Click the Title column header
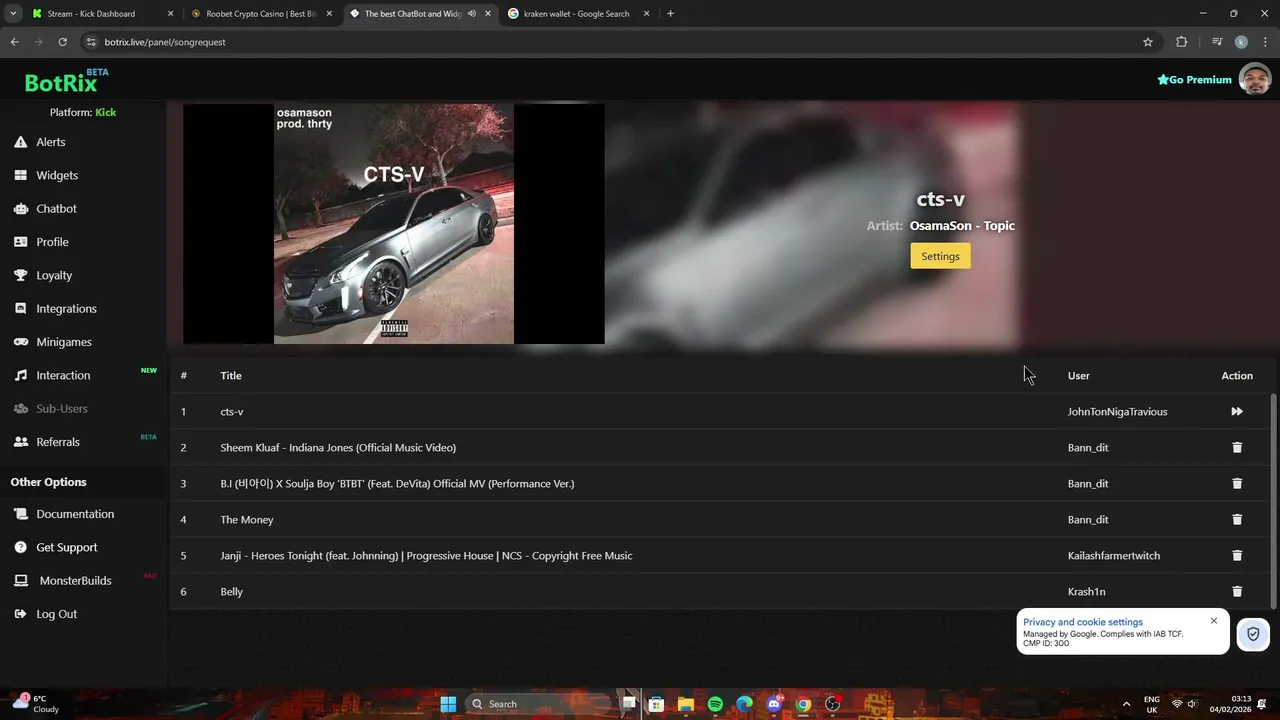This screenshot has height=720, width=1280. click(x=231, y=376)
